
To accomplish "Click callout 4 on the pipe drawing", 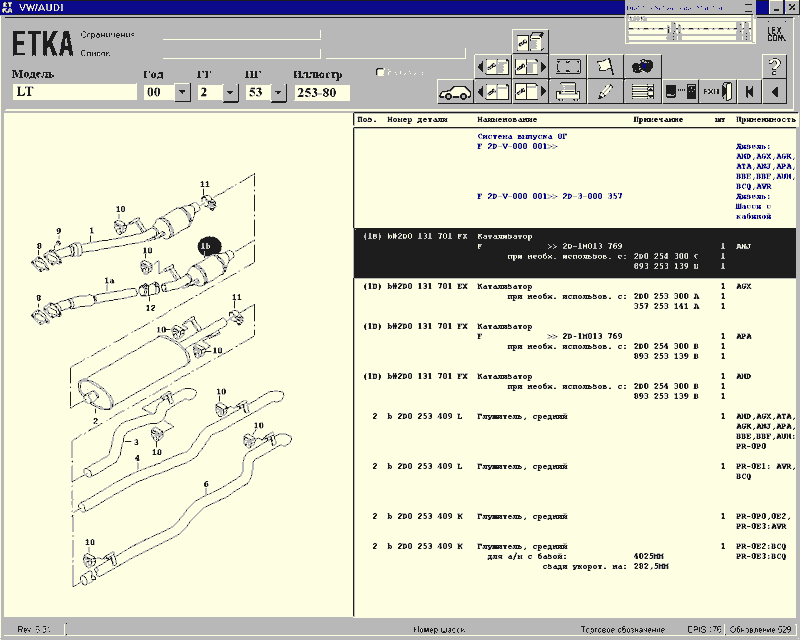I will [x=137, y=459].
